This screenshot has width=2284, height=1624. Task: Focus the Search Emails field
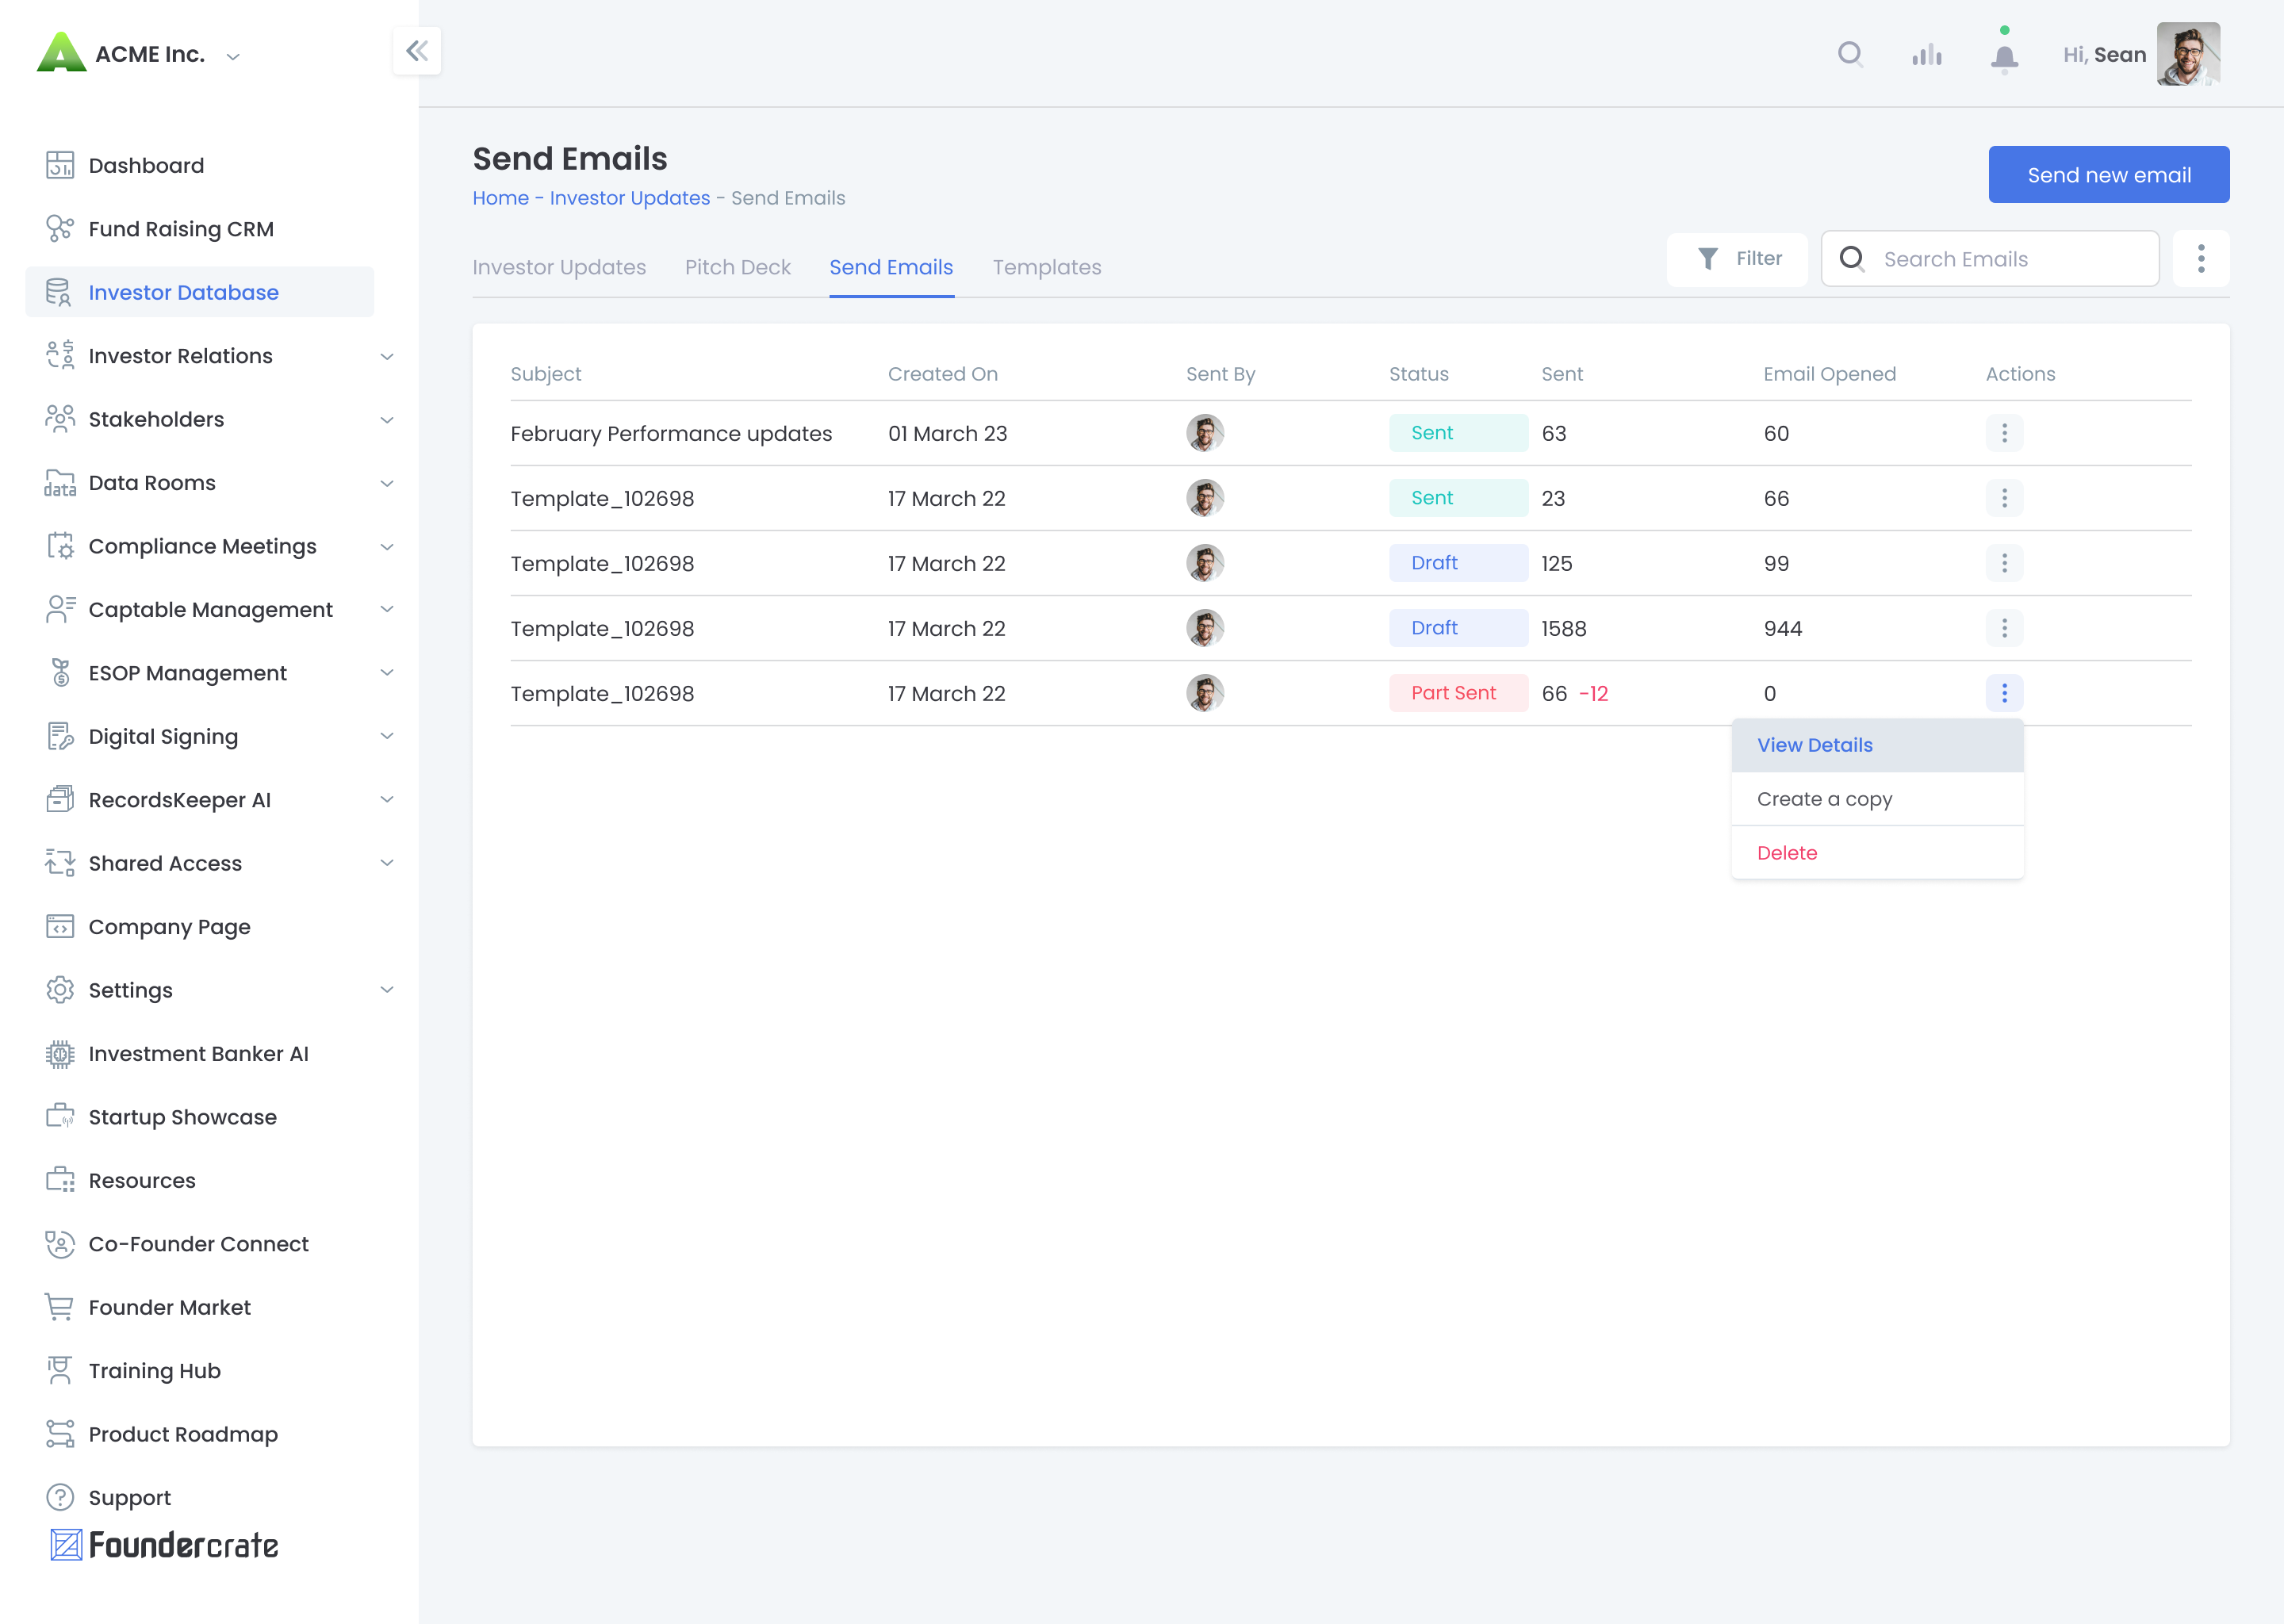coord(1990,259)
